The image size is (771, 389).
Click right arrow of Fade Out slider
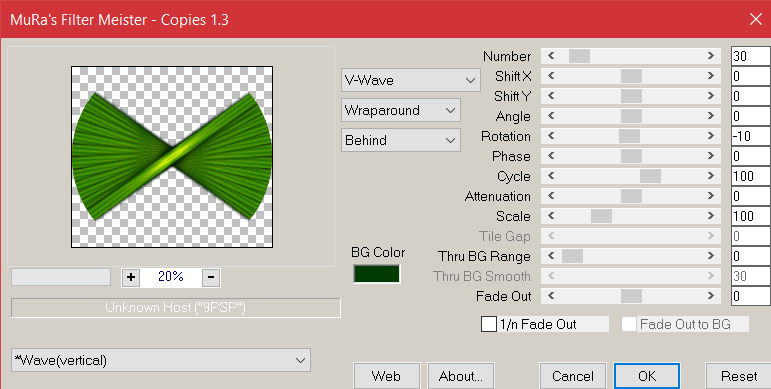pyautogui.click(x=711, y=296)
